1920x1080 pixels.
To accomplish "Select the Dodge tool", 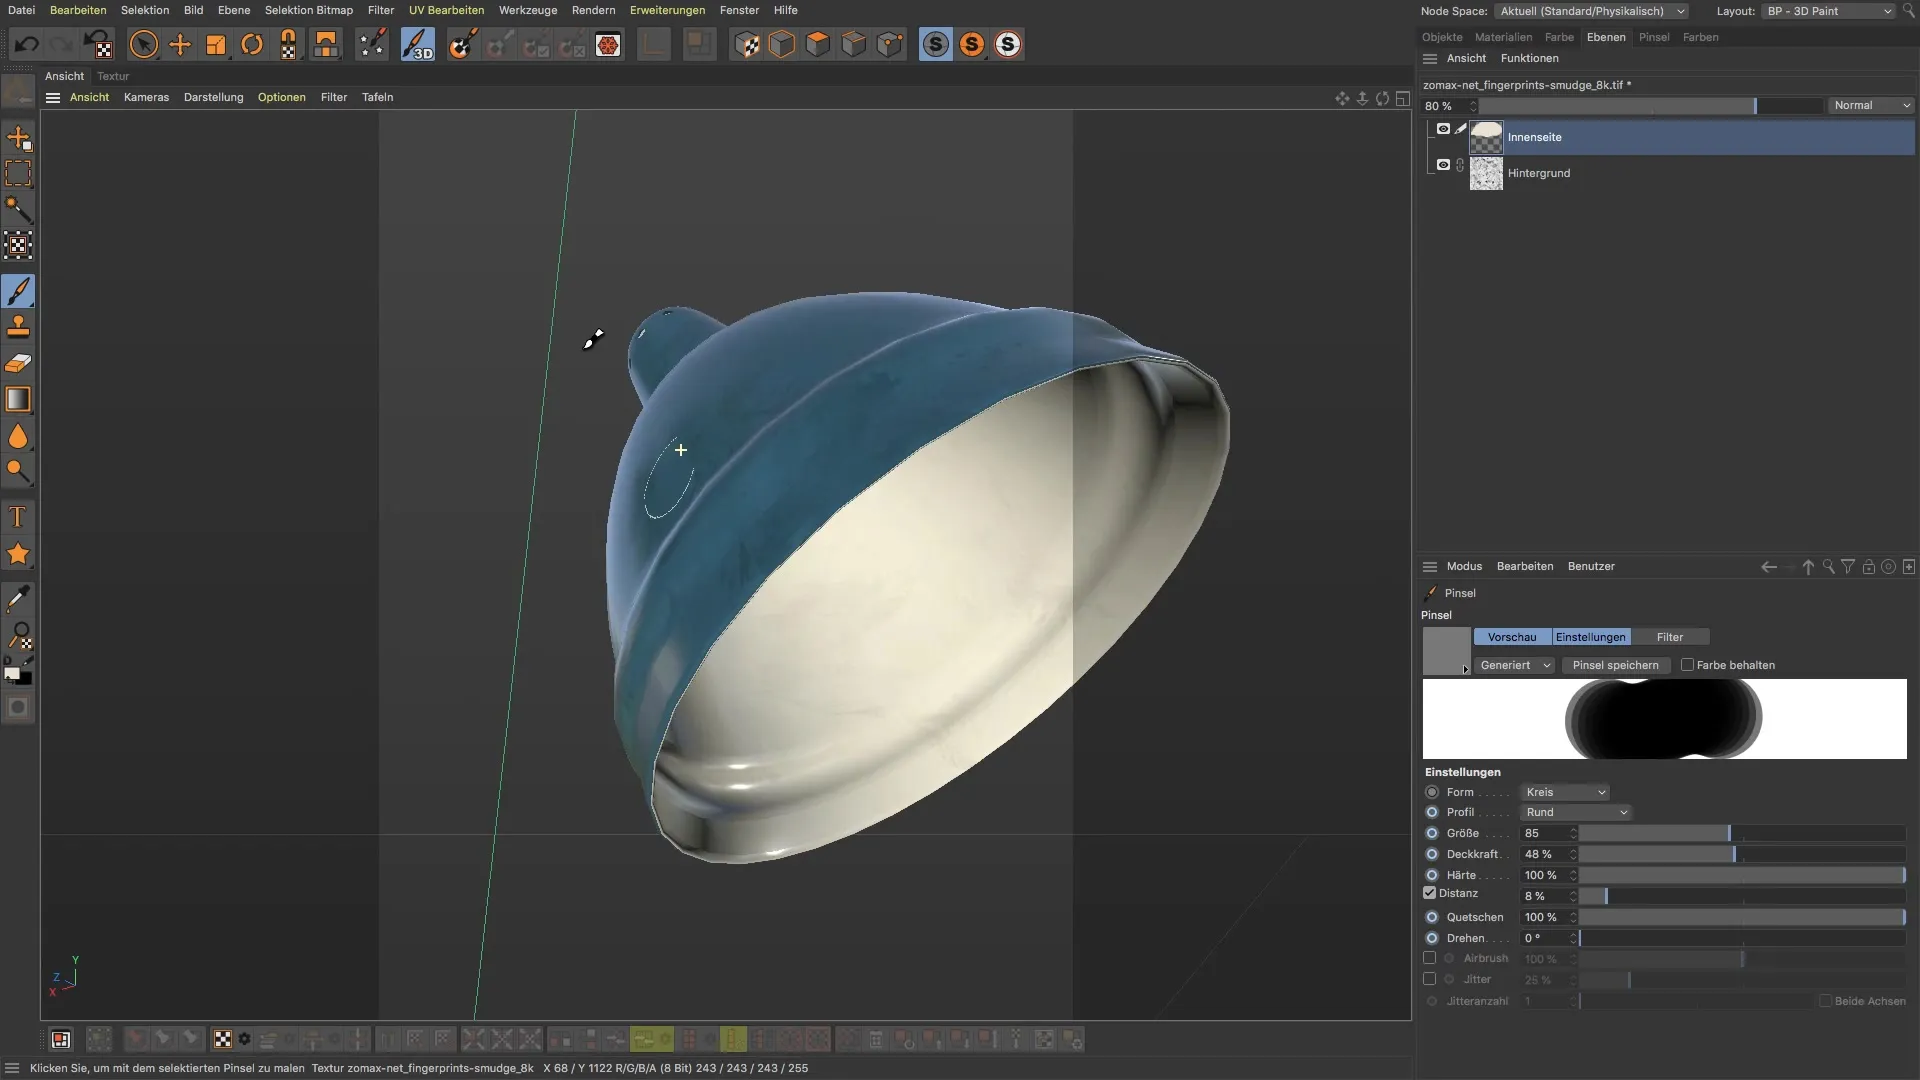I will 18,471.
